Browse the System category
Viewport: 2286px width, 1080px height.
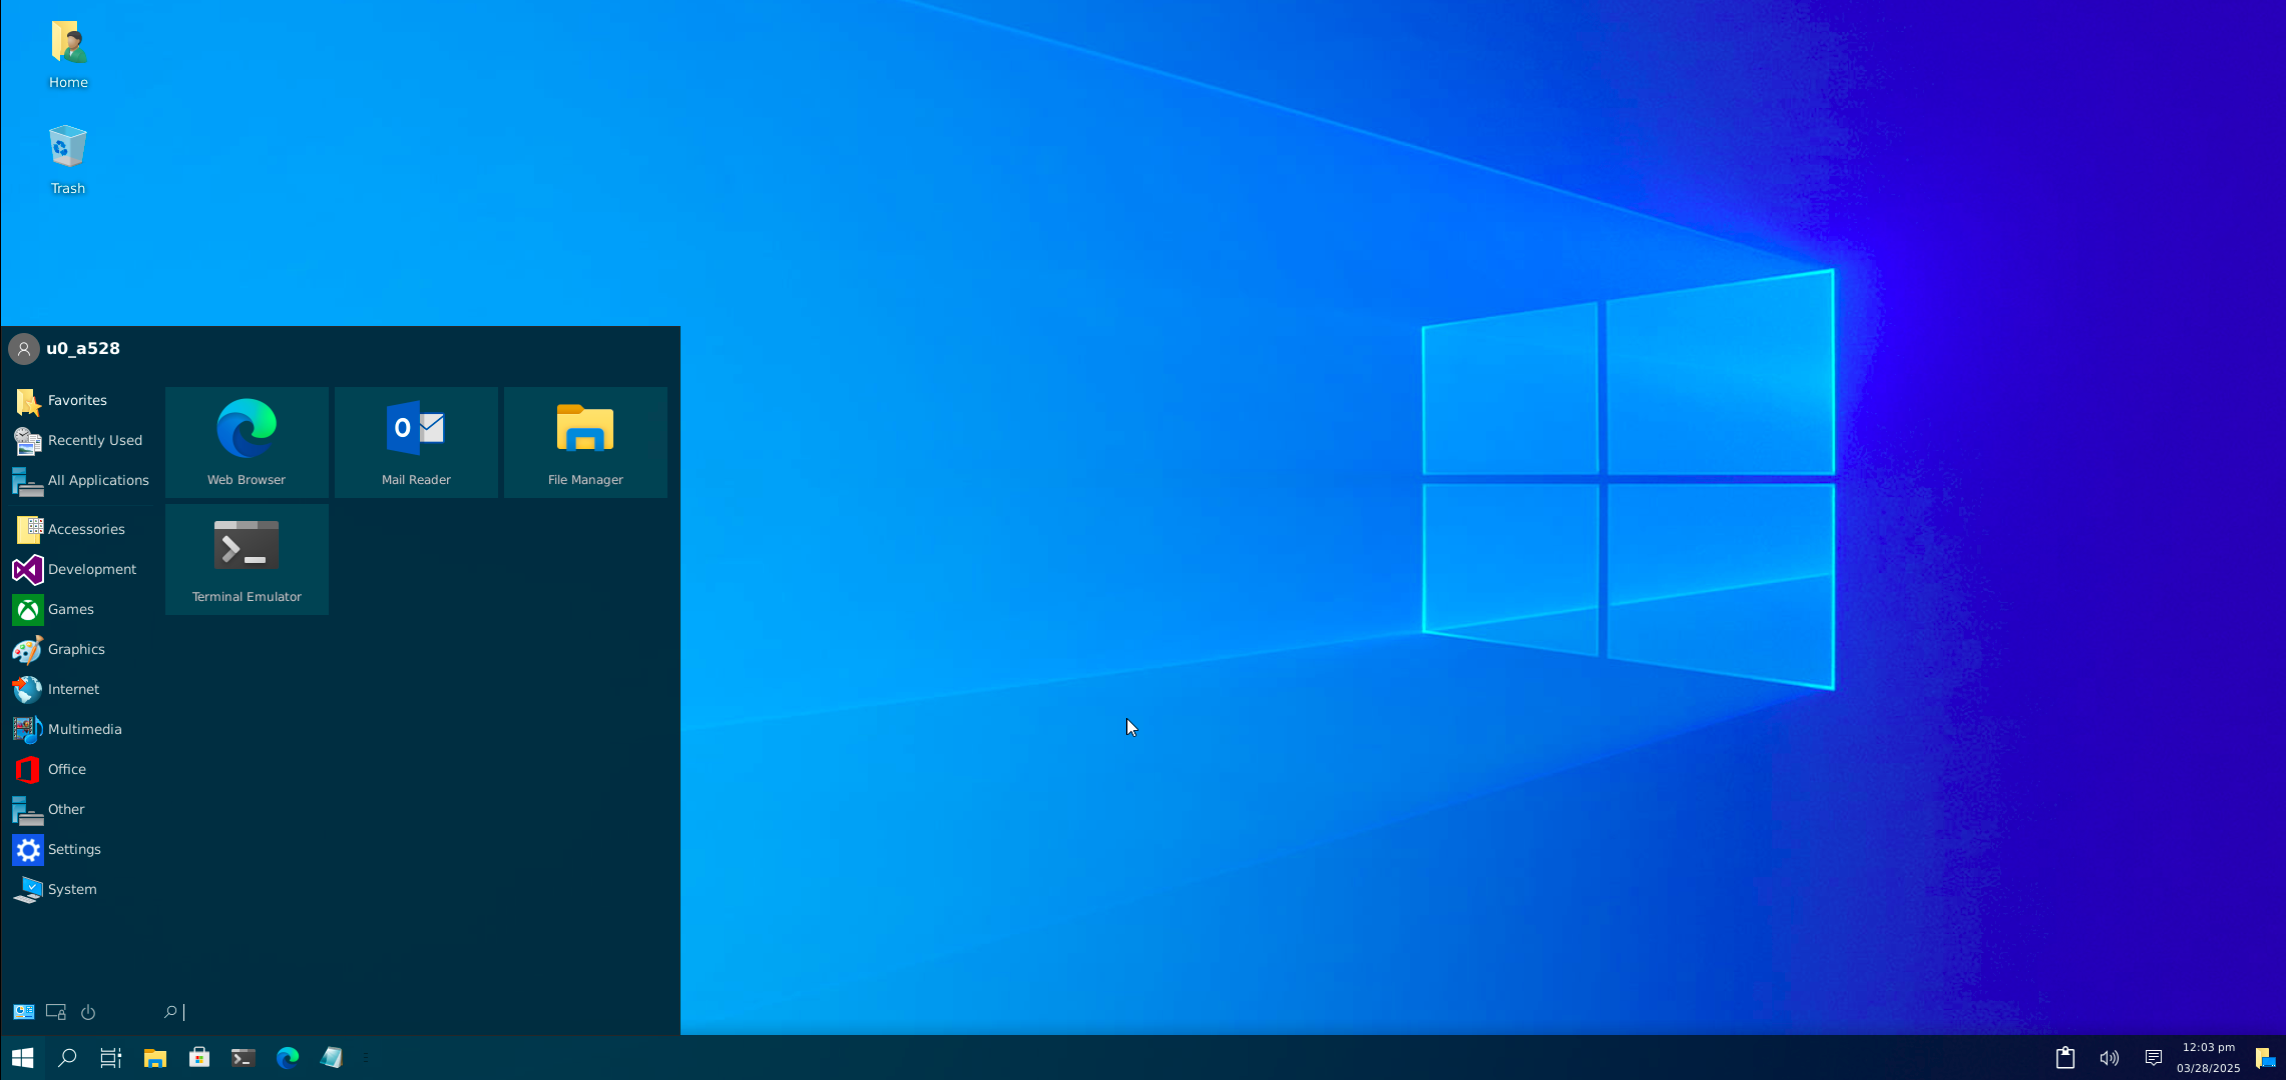80,889
